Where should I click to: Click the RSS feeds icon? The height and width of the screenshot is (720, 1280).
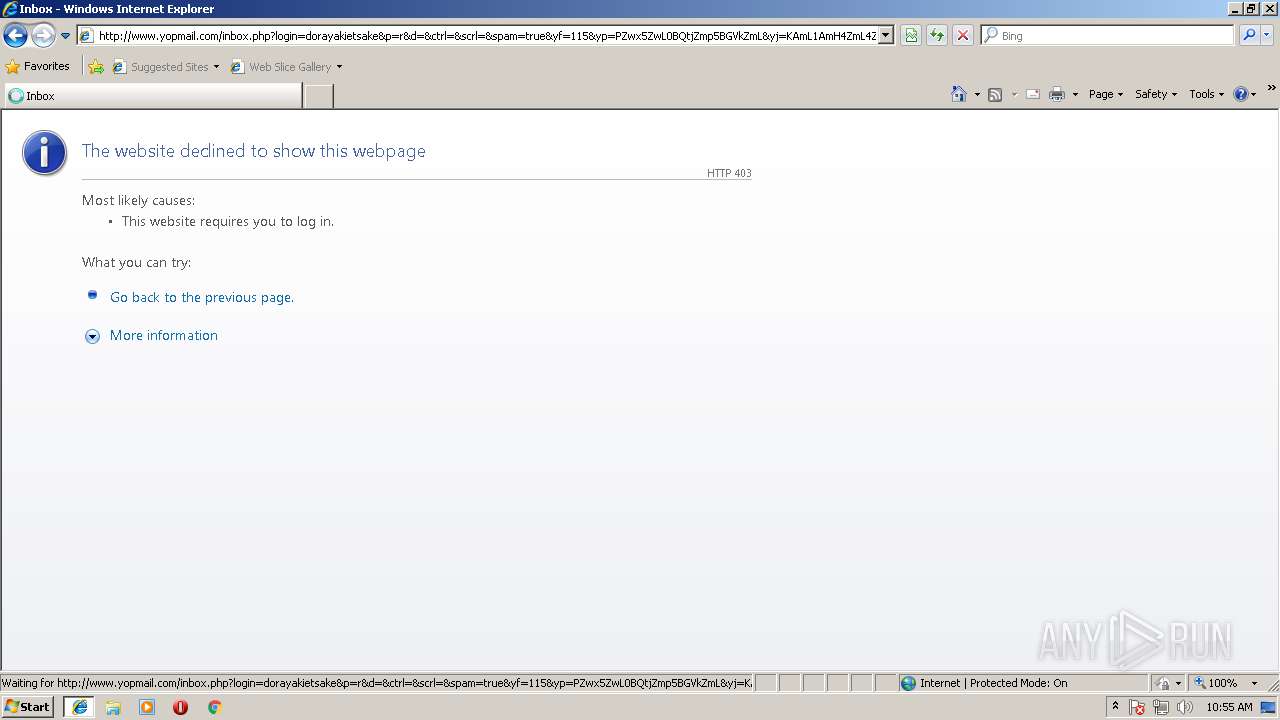(995, 94)
